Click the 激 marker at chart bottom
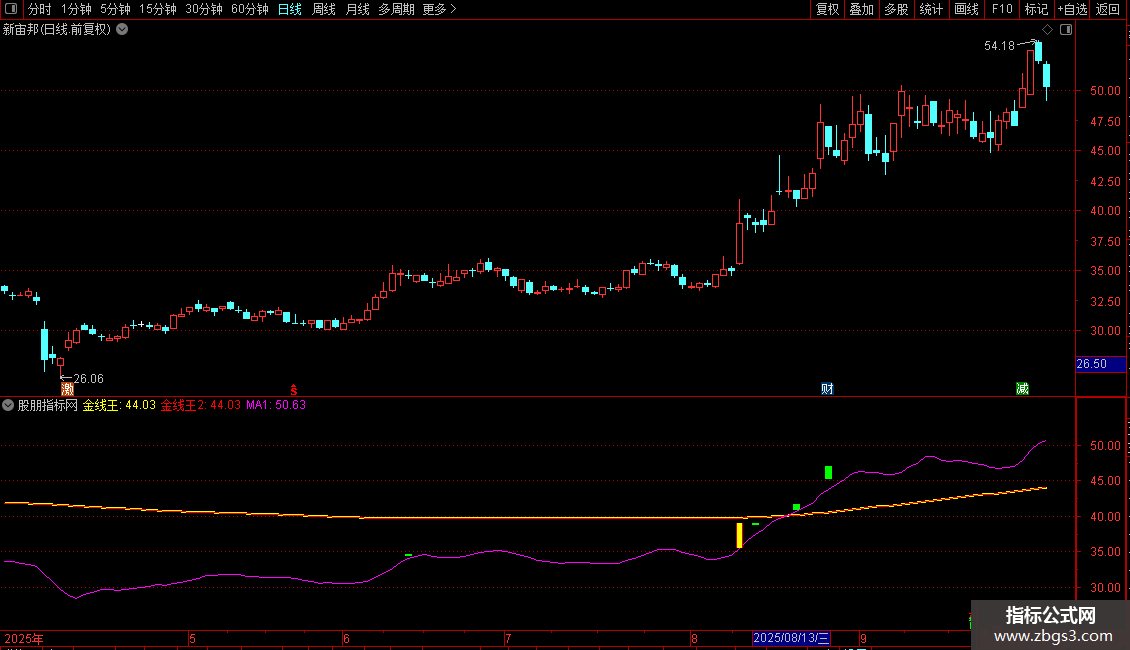This screenshot has height=650, width=1130. [68, 389]
